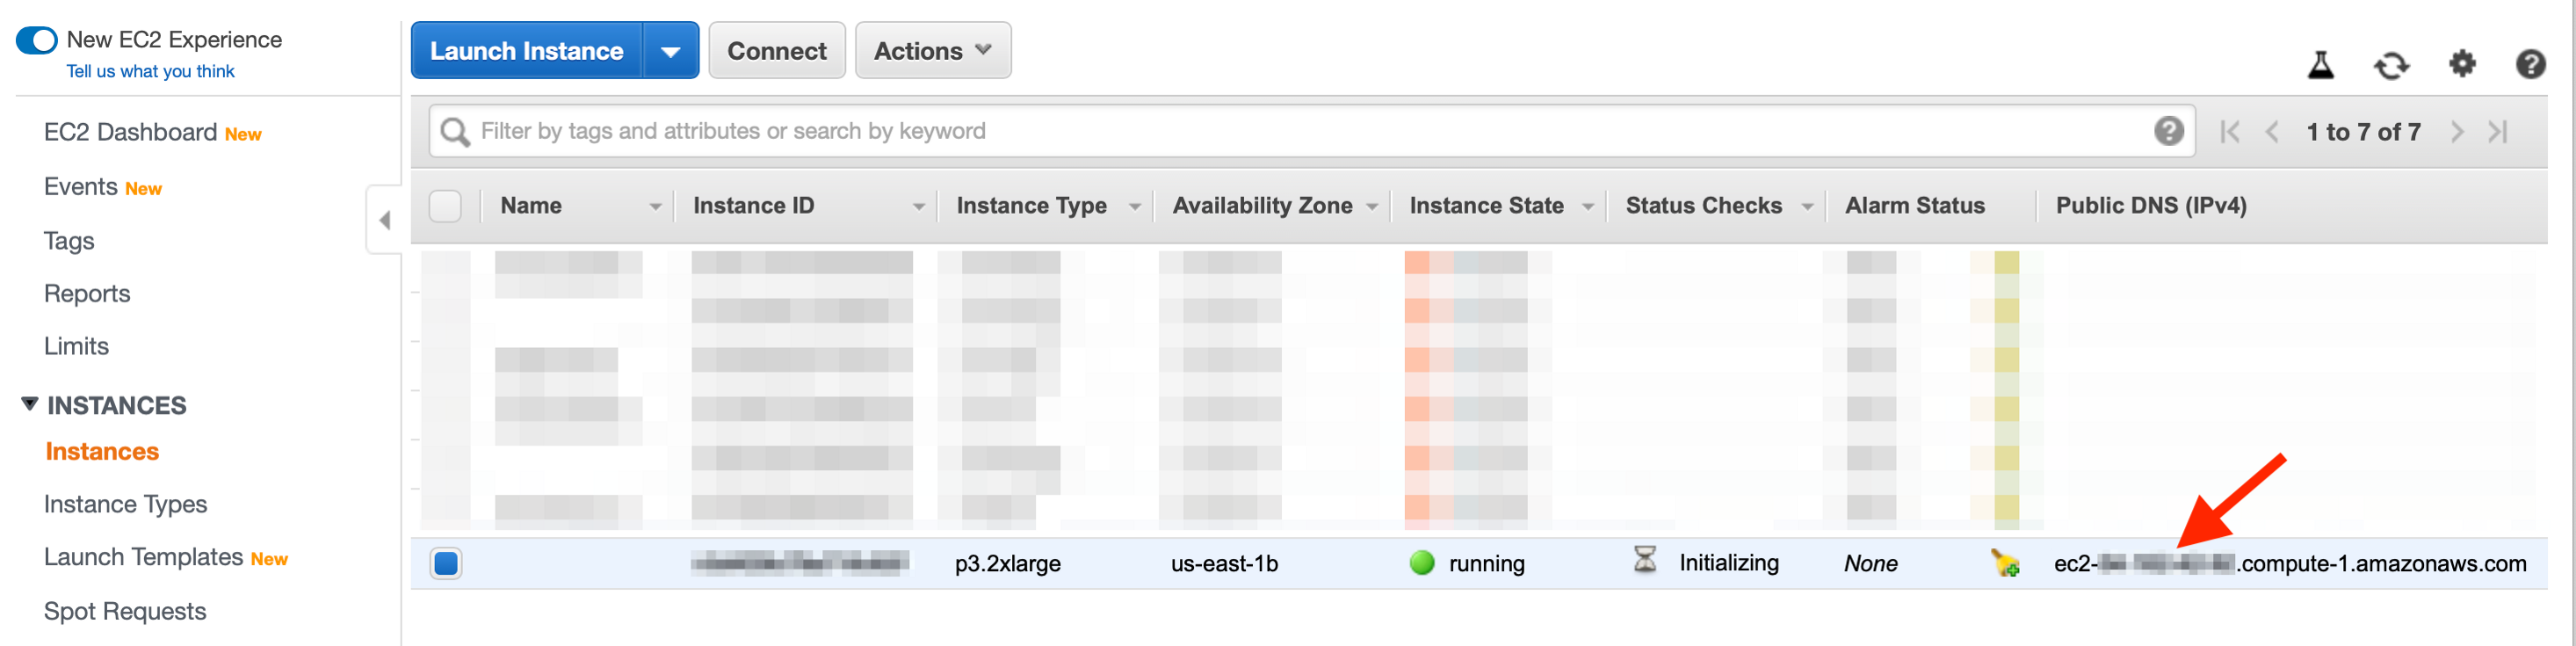Open the Status Checks column arrow
Screen dimensions: 2576x646
pos(1807,207)
